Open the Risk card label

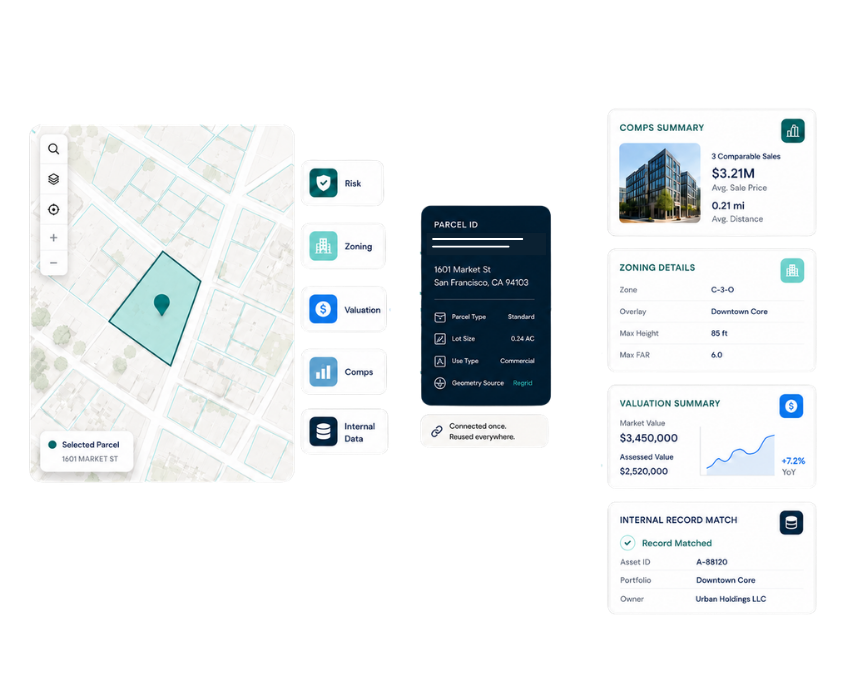click(353, 184)
